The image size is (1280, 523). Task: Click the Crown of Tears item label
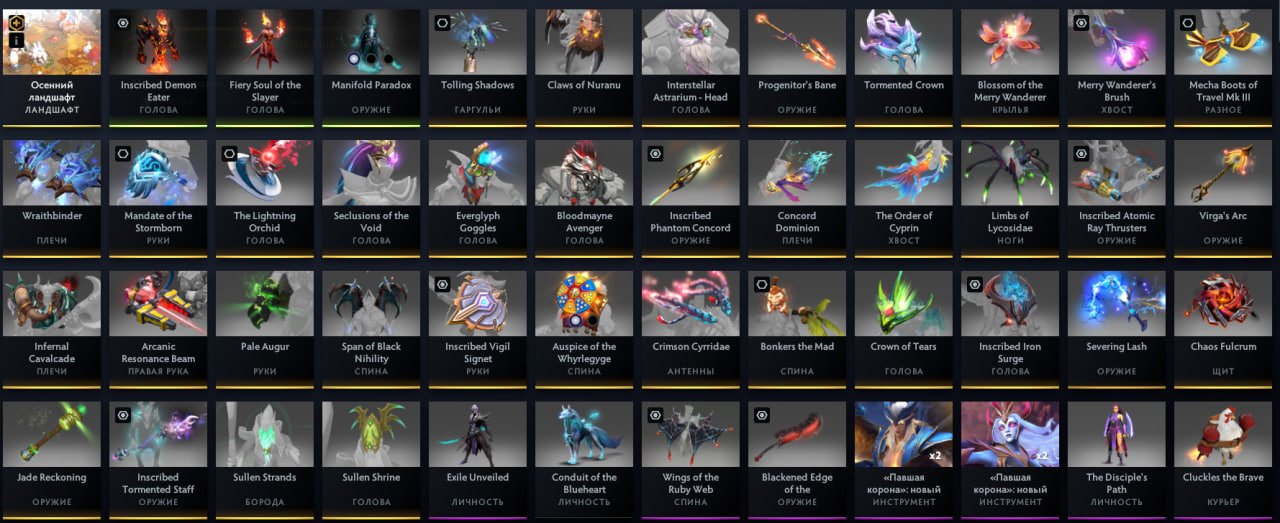[904, 347]
